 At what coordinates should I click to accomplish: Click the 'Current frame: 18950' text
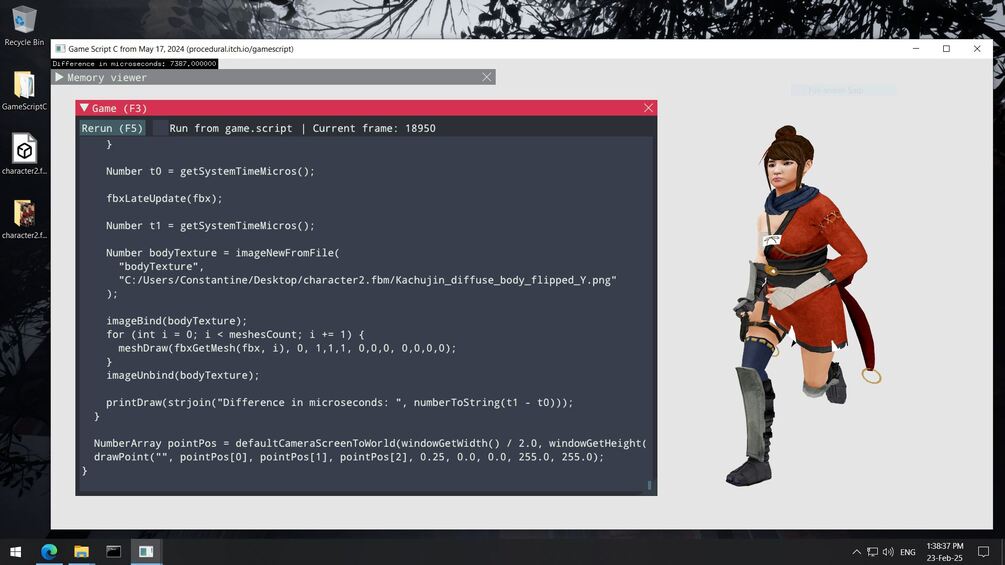(374, 128)
